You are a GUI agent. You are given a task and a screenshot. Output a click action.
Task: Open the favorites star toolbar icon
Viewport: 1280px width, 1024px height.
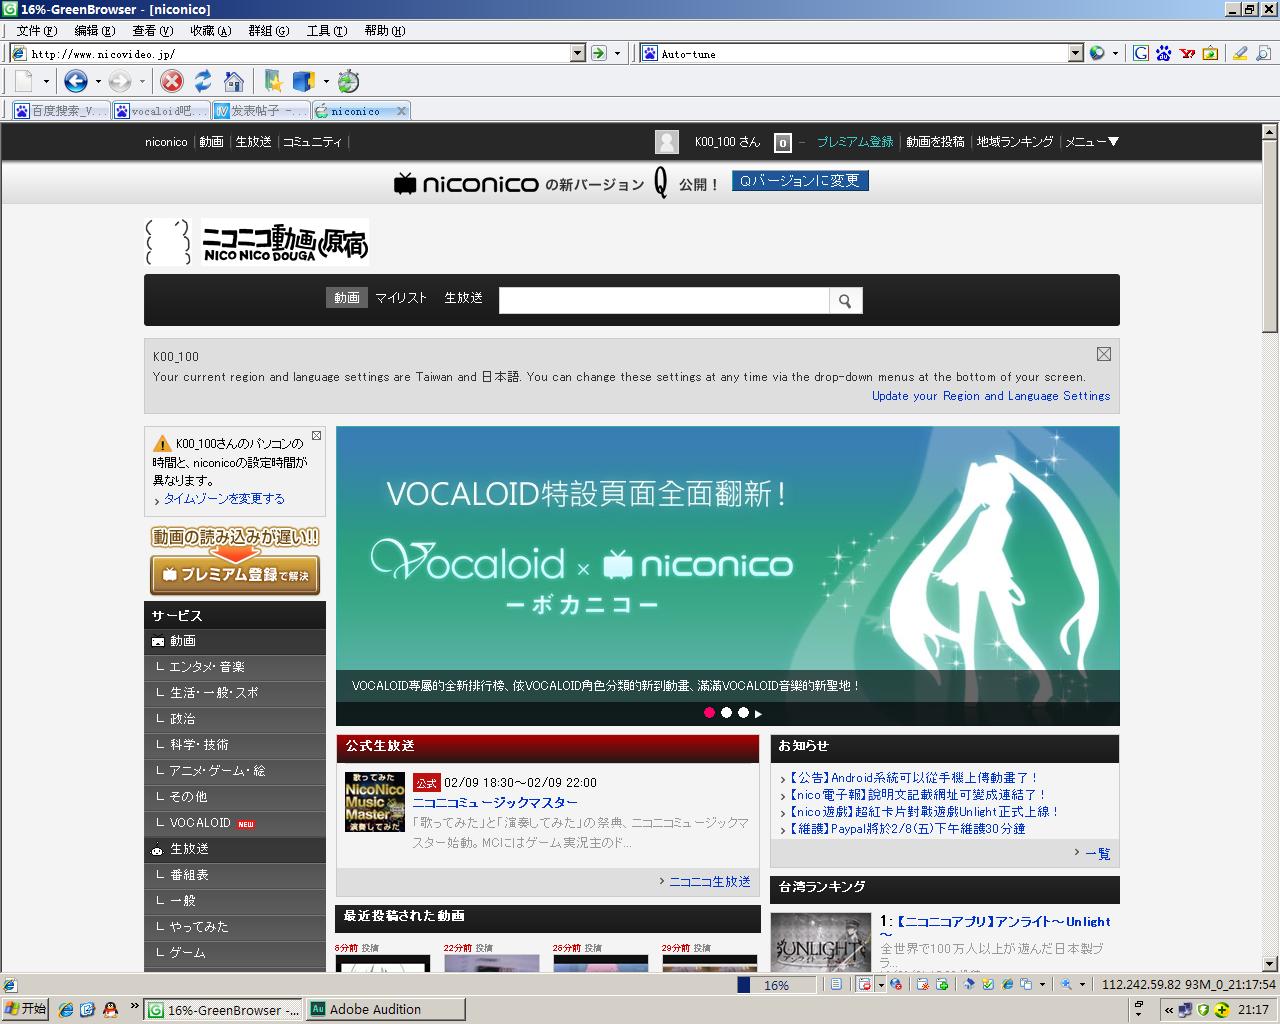point(273,81)
